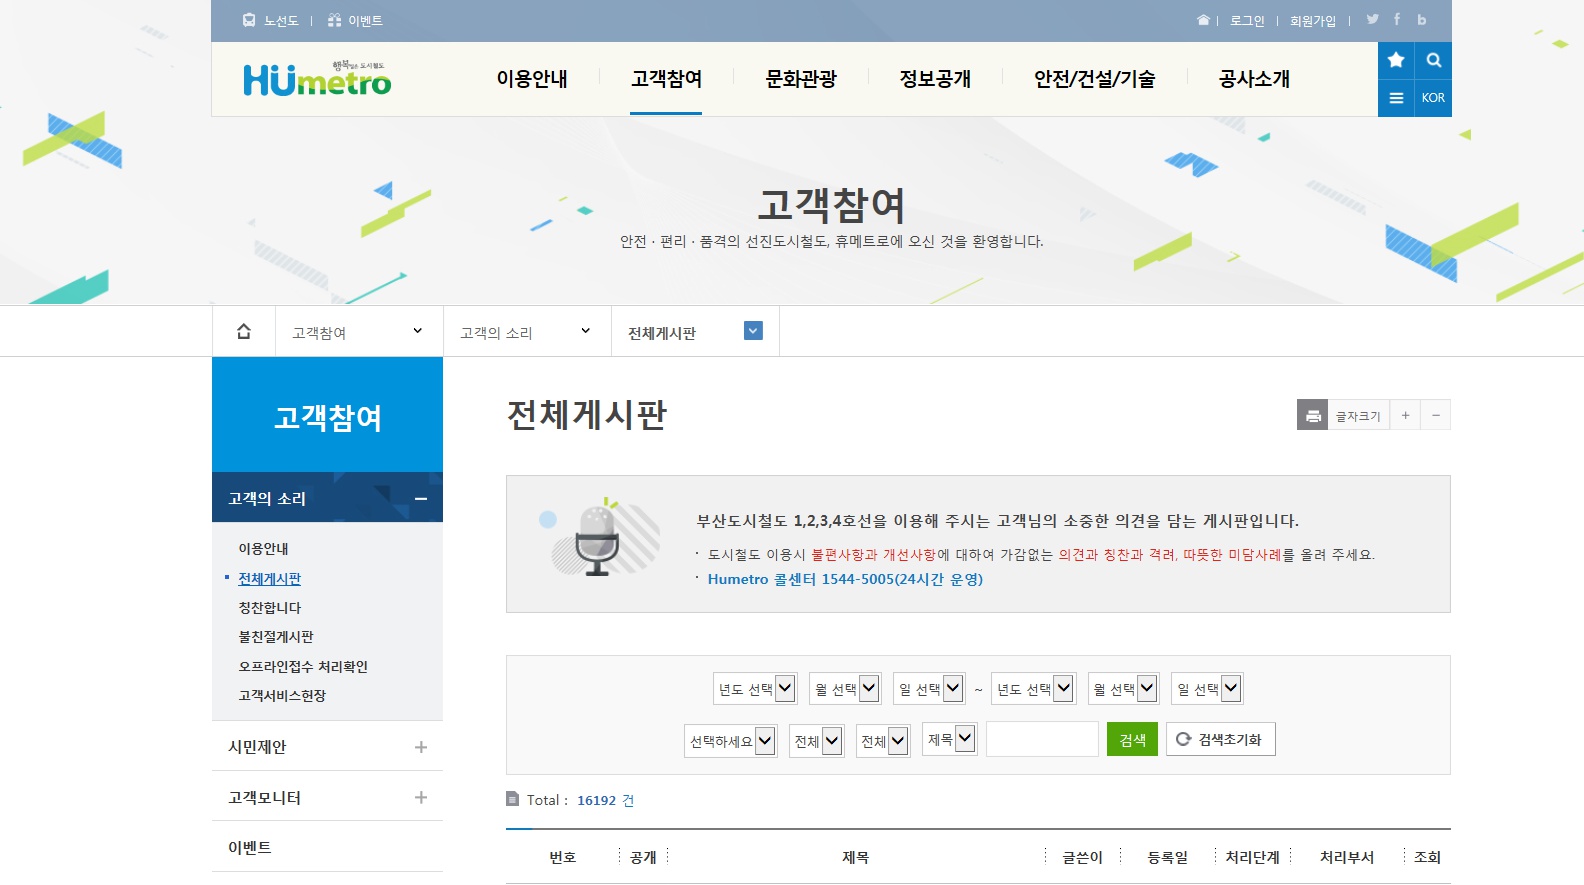Click the search keyword input field
Screen dimensions: 1584x885
[x=1042, y=739]
